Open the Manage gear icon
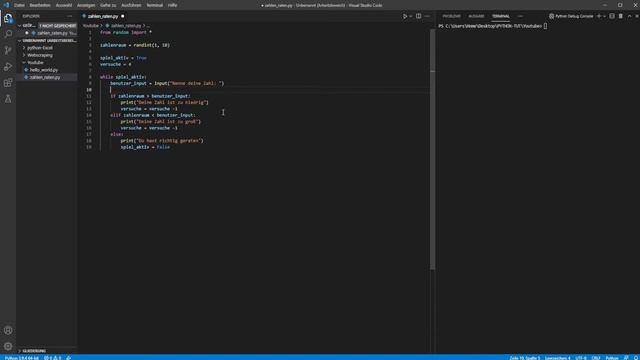640x360 pixels. point(8,346)
